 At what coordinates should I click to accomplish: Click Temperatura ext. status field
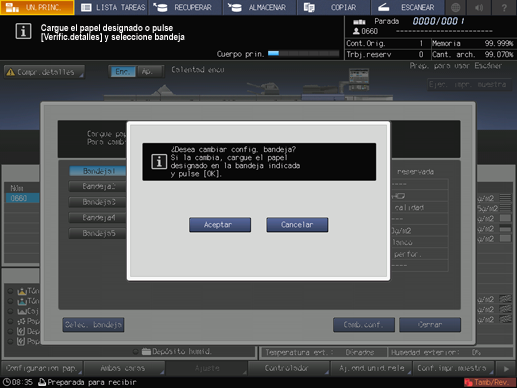coord(323,352)
